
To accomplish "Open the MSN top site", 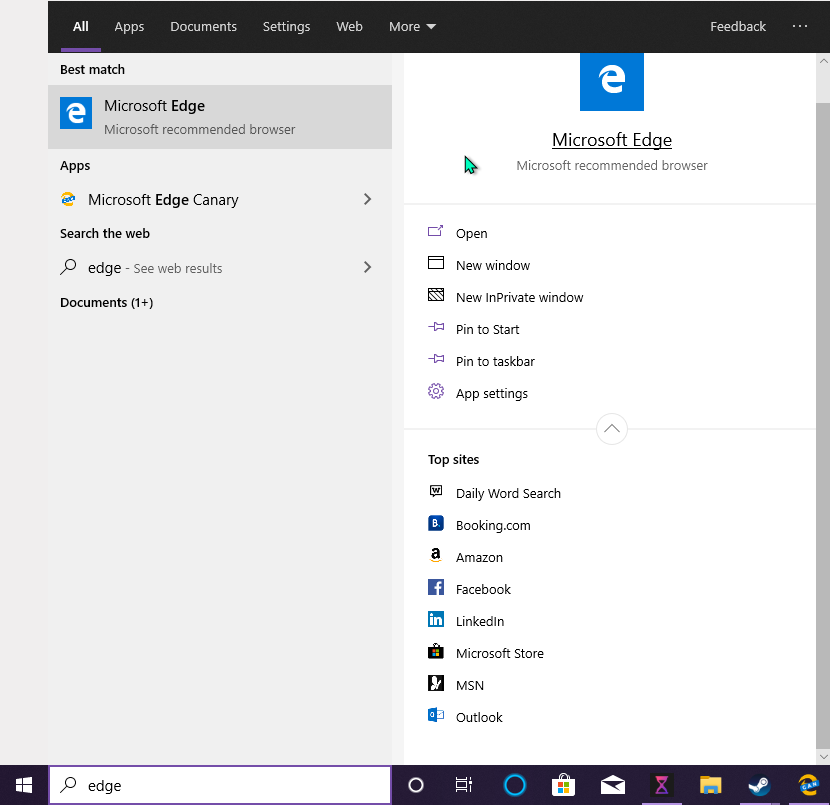I will click(470, 685).
